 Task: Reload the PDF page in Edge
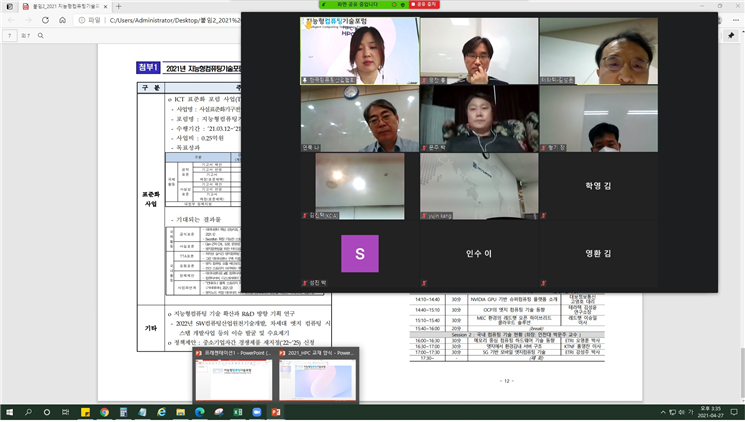tap(45, 20)
